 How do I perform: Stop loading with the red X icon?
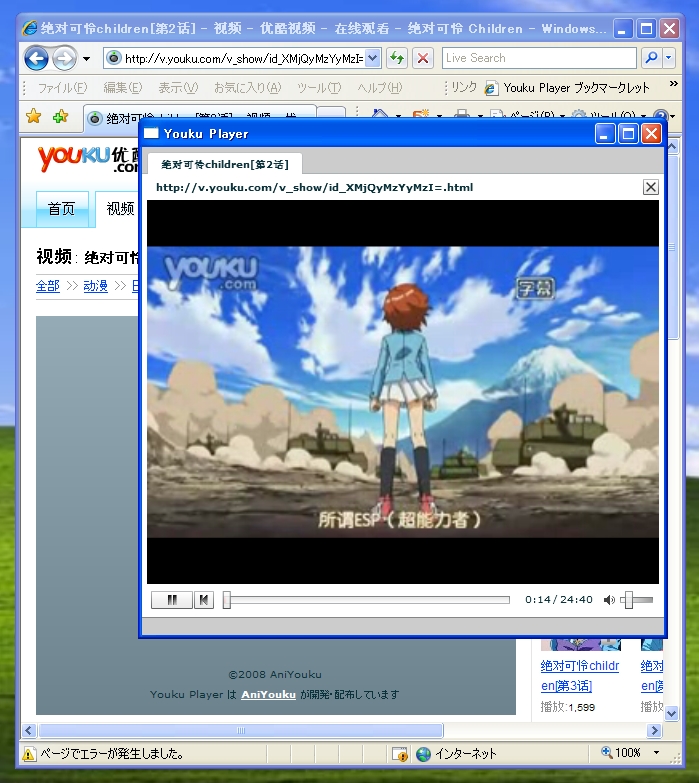pyautogui.click(x=422, y=58)
